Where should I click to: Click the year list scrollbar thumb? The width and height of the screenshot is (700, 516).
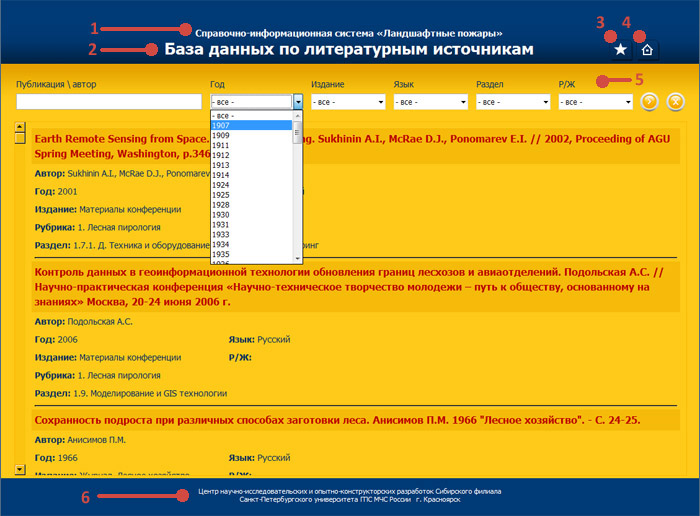[x=297, y=132]
